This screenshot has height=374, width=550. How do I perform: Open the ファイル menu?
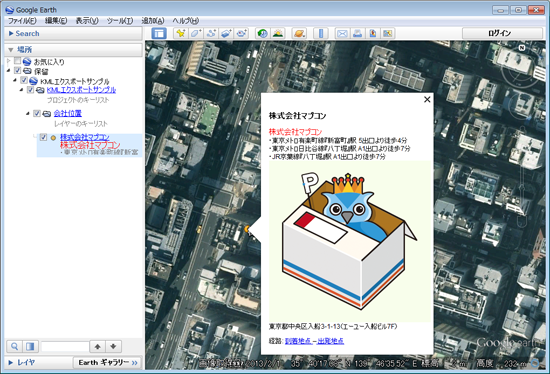[22, 21]
